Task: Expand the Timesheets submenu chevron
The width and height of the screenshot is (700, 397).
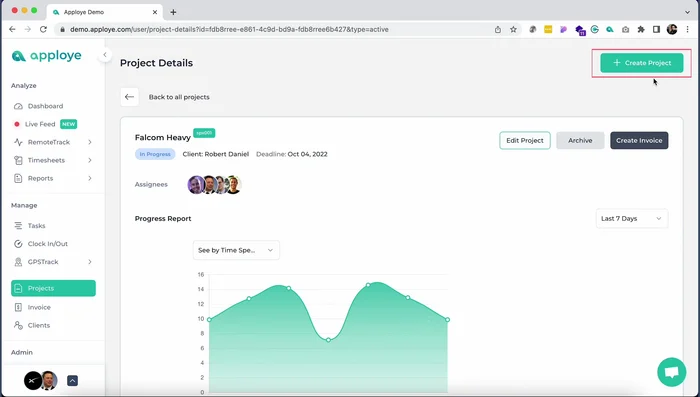Action: [x=90, y=160]
